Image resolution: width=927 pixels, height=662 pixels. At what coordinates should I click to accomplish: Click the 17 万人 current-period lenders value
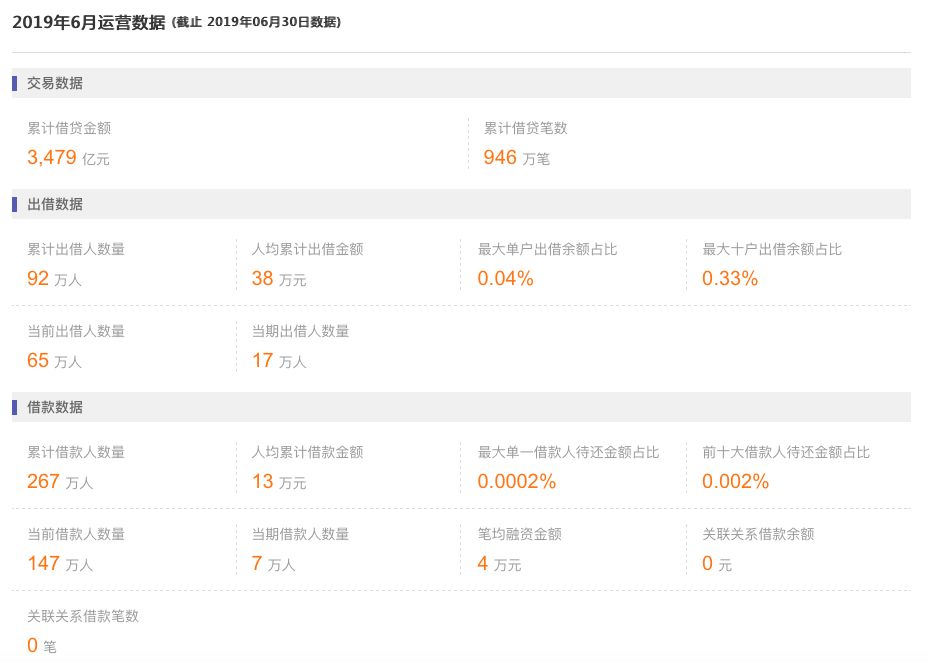(279, 360)
